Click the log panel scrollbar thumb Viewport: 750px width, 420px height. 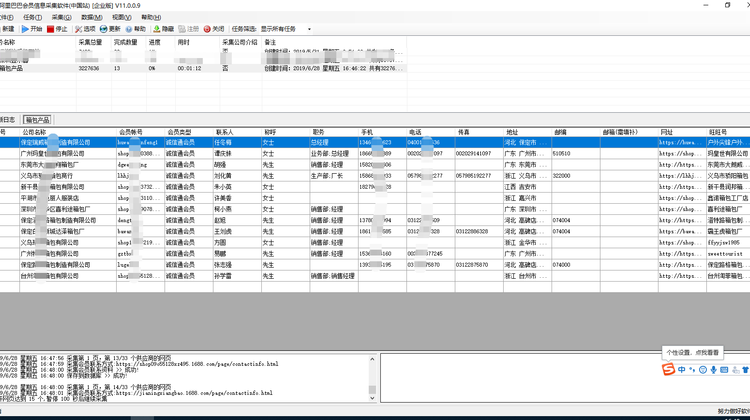coord(373,389)
